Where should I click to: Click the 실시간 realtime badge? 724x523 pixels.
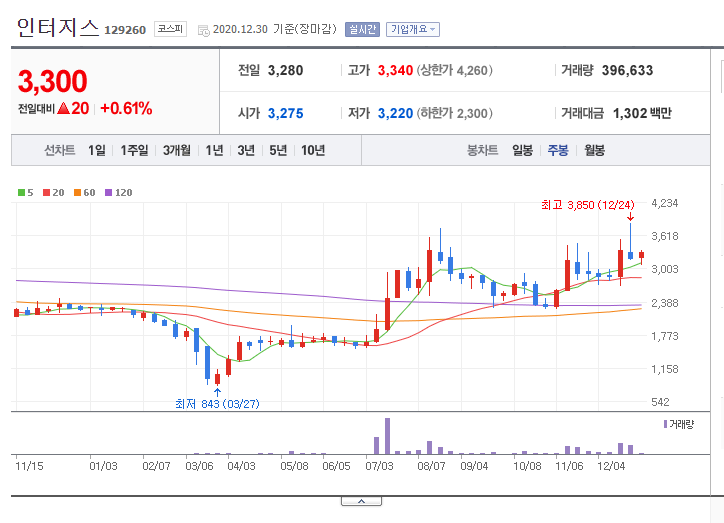coord(362,29)
